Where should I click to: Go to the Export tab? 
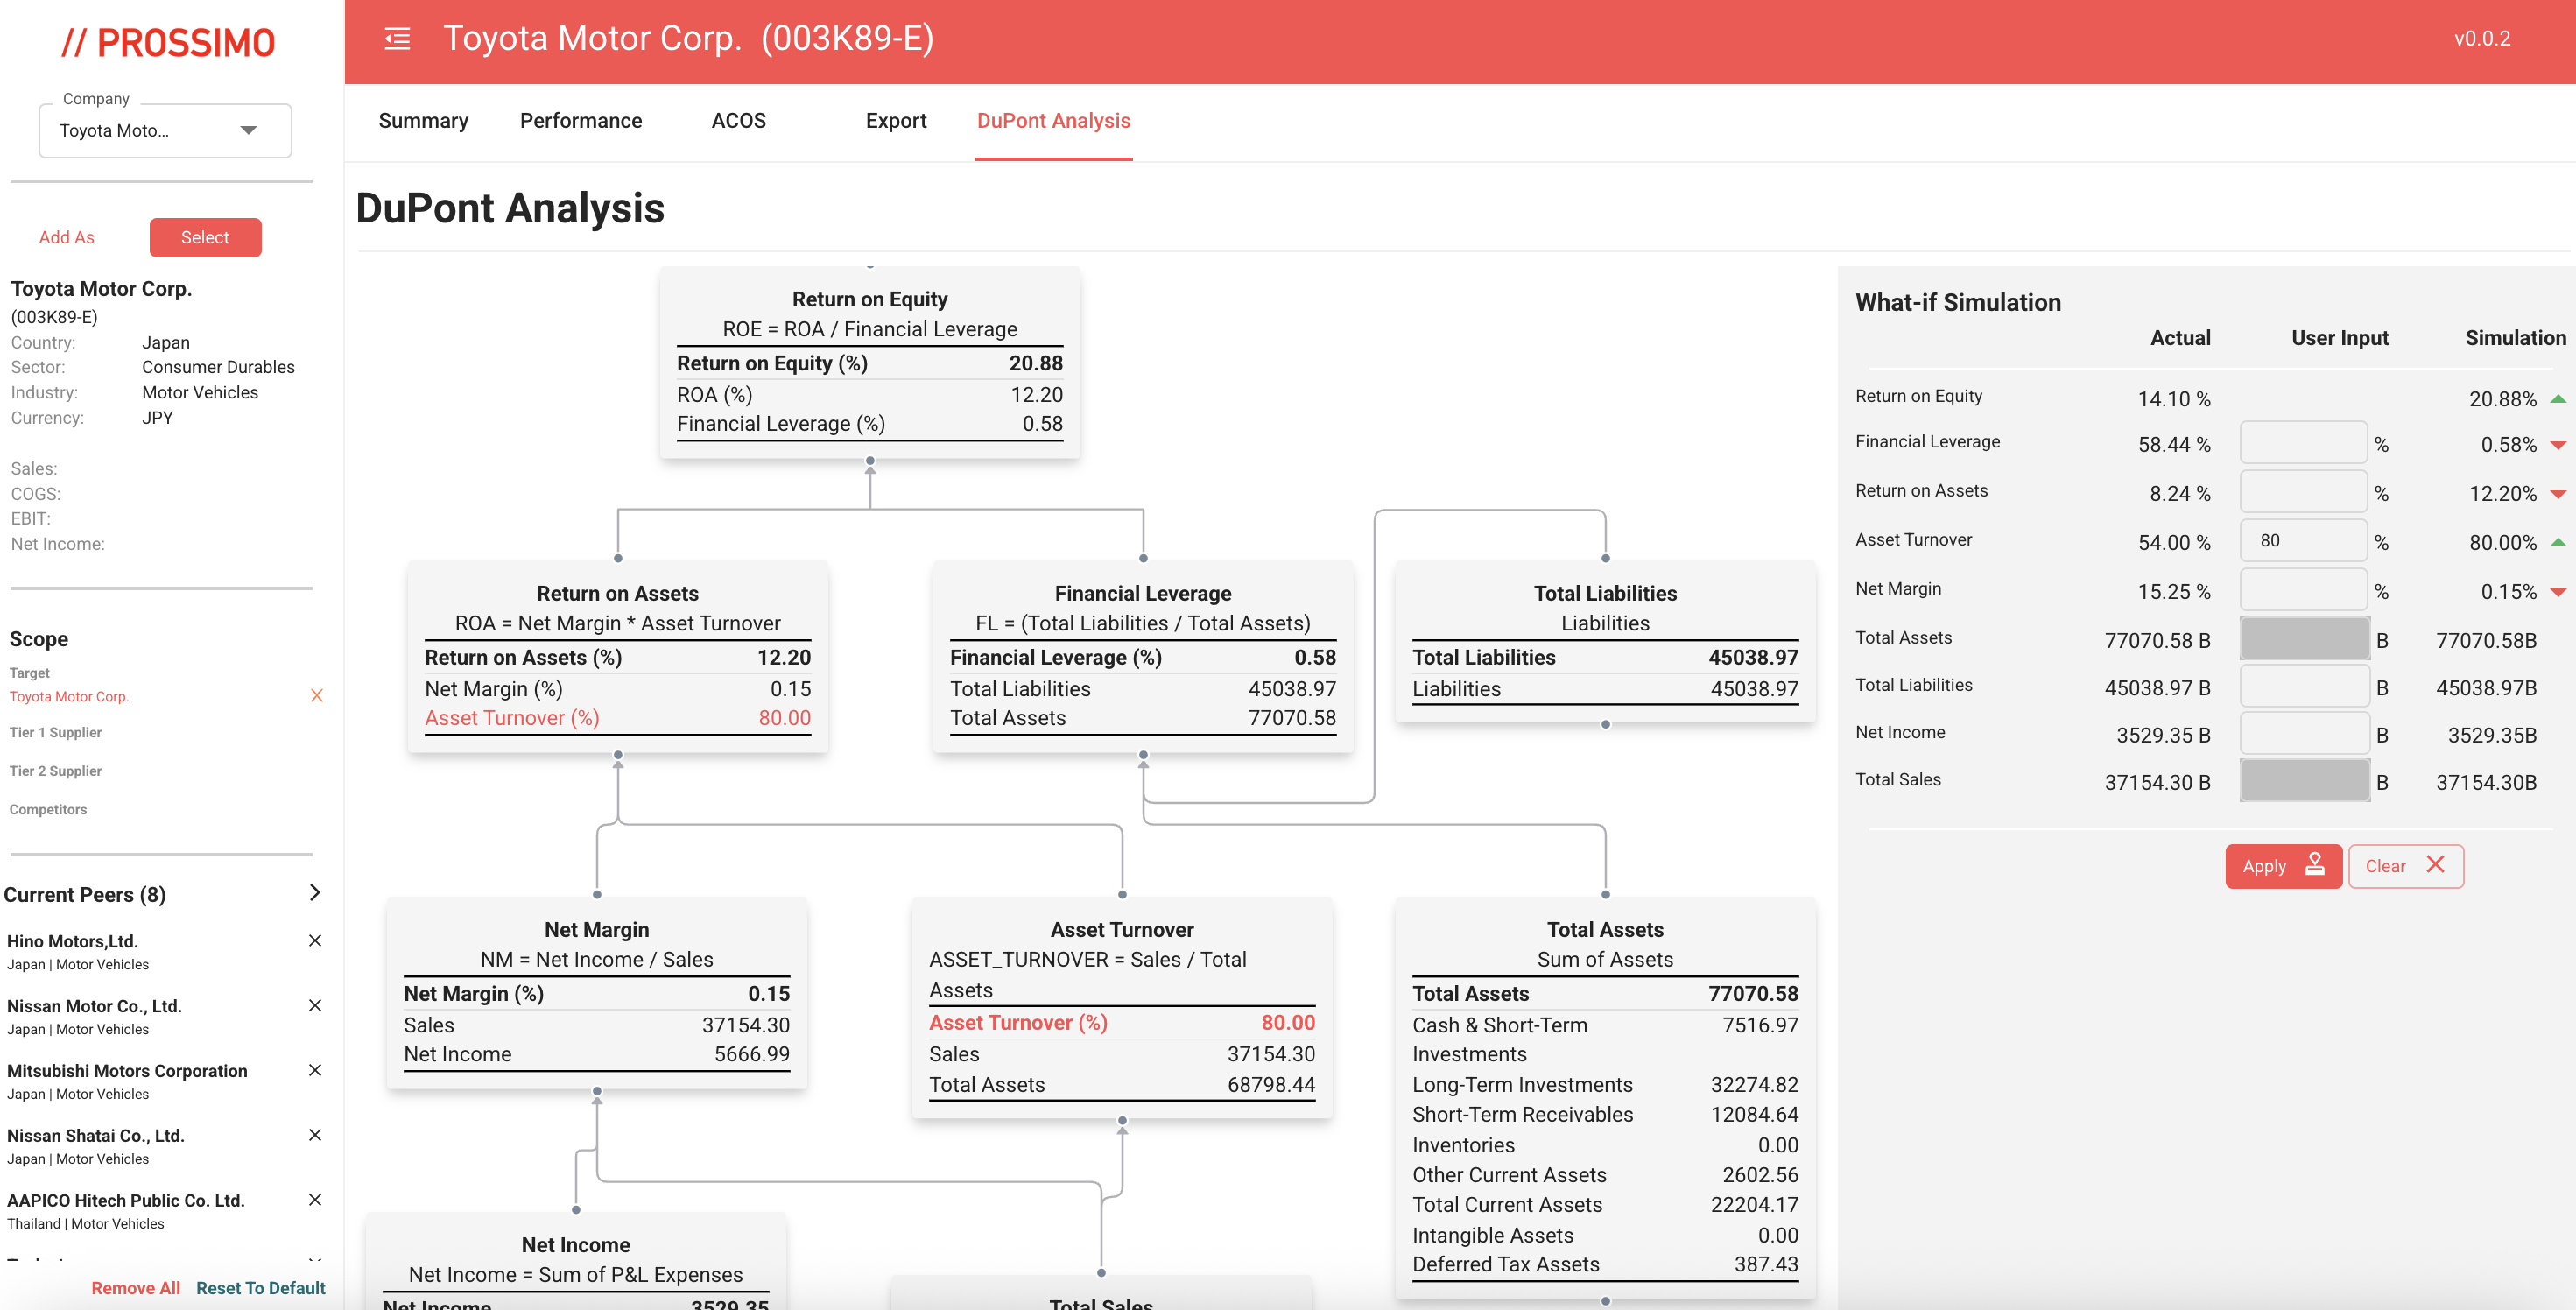[896, 121]
